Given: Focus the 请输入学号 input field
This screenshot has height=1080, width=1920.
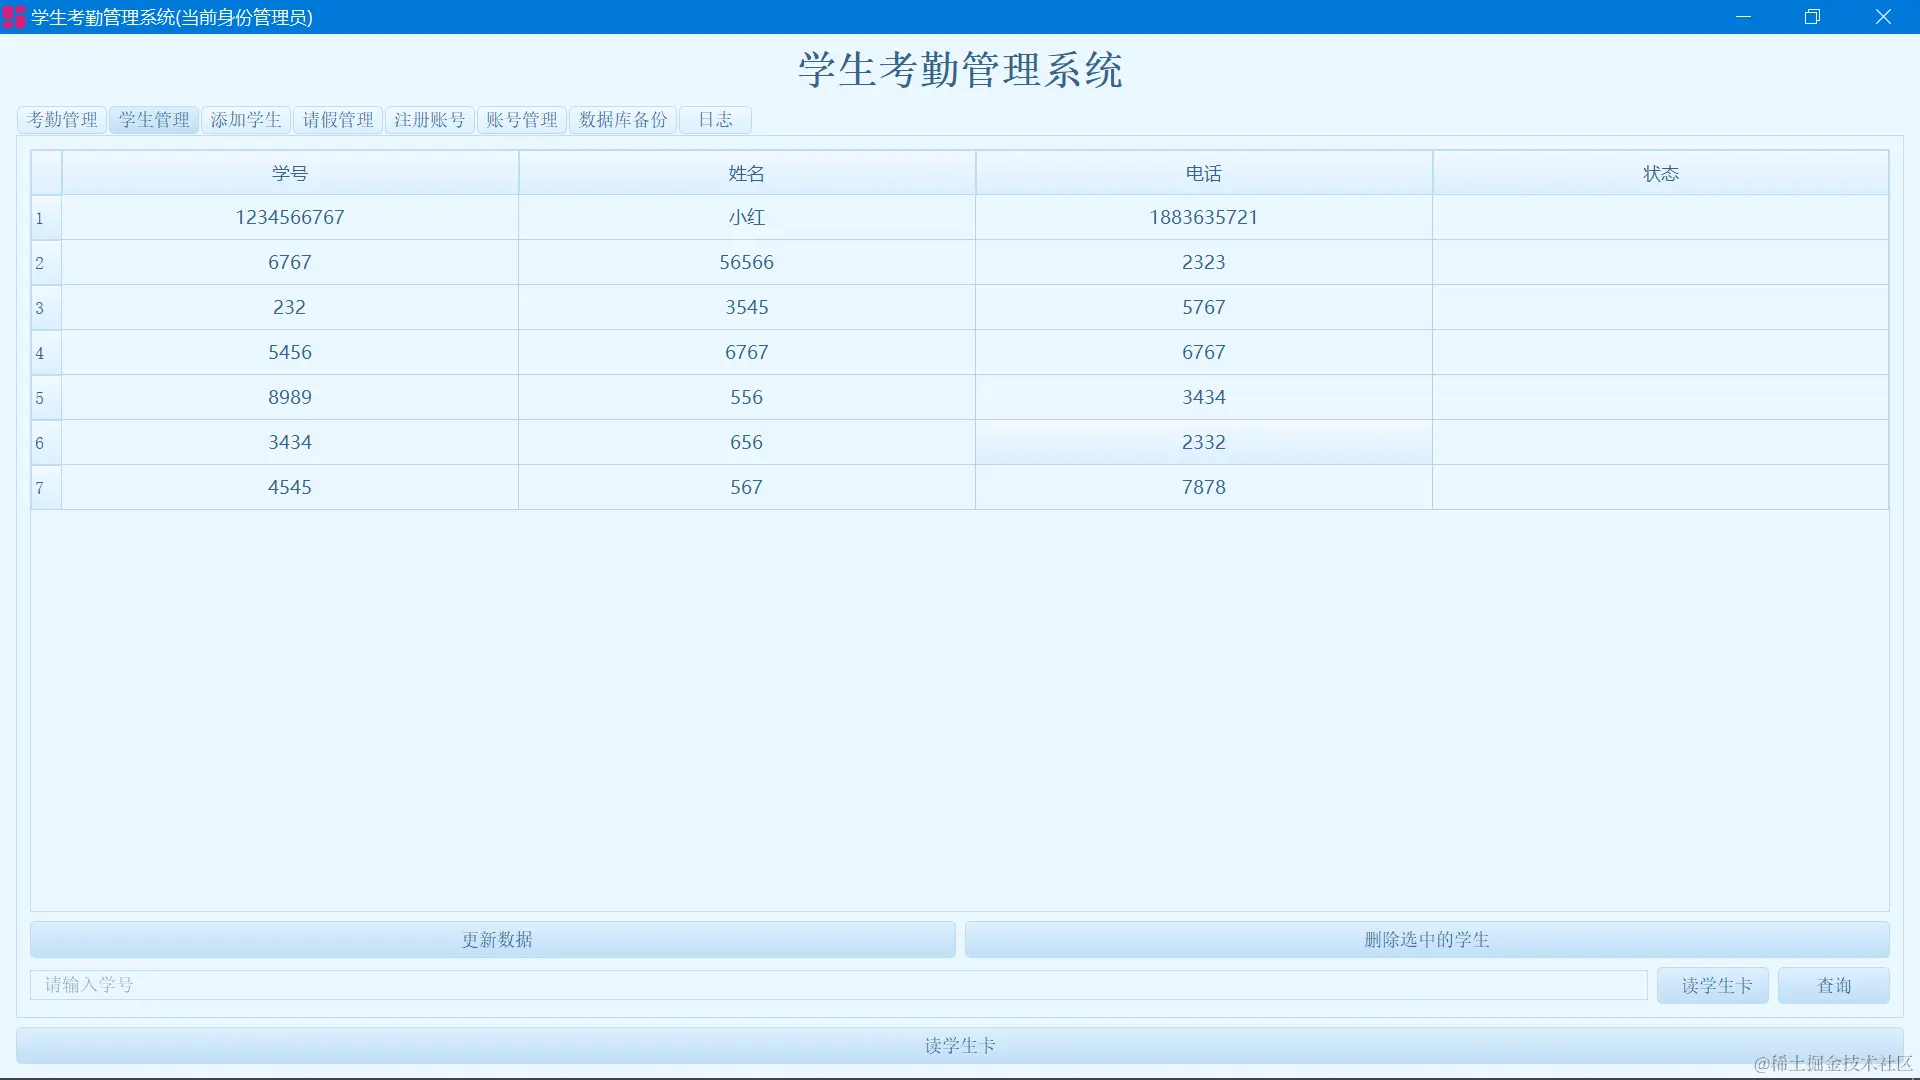Looking at the screenshot, I should coord(838,986).
